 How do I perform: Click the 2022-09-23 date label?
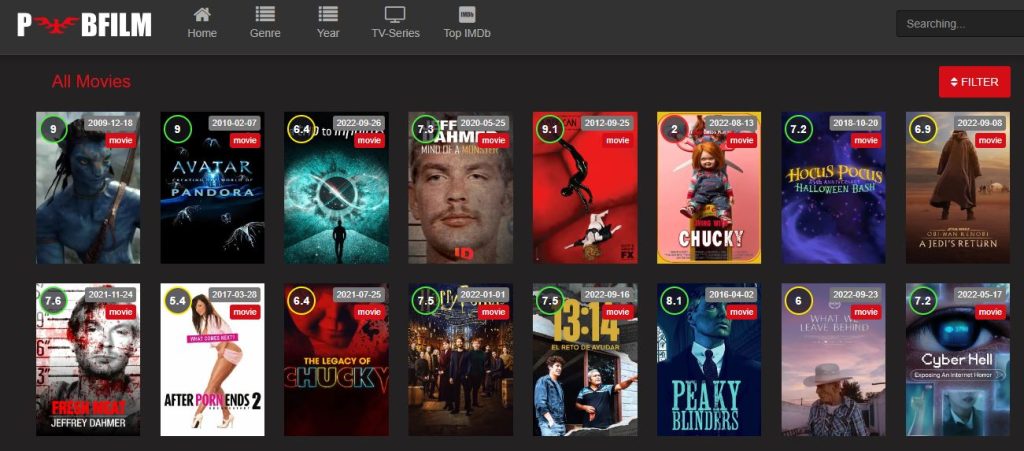[x=856, y=294]
